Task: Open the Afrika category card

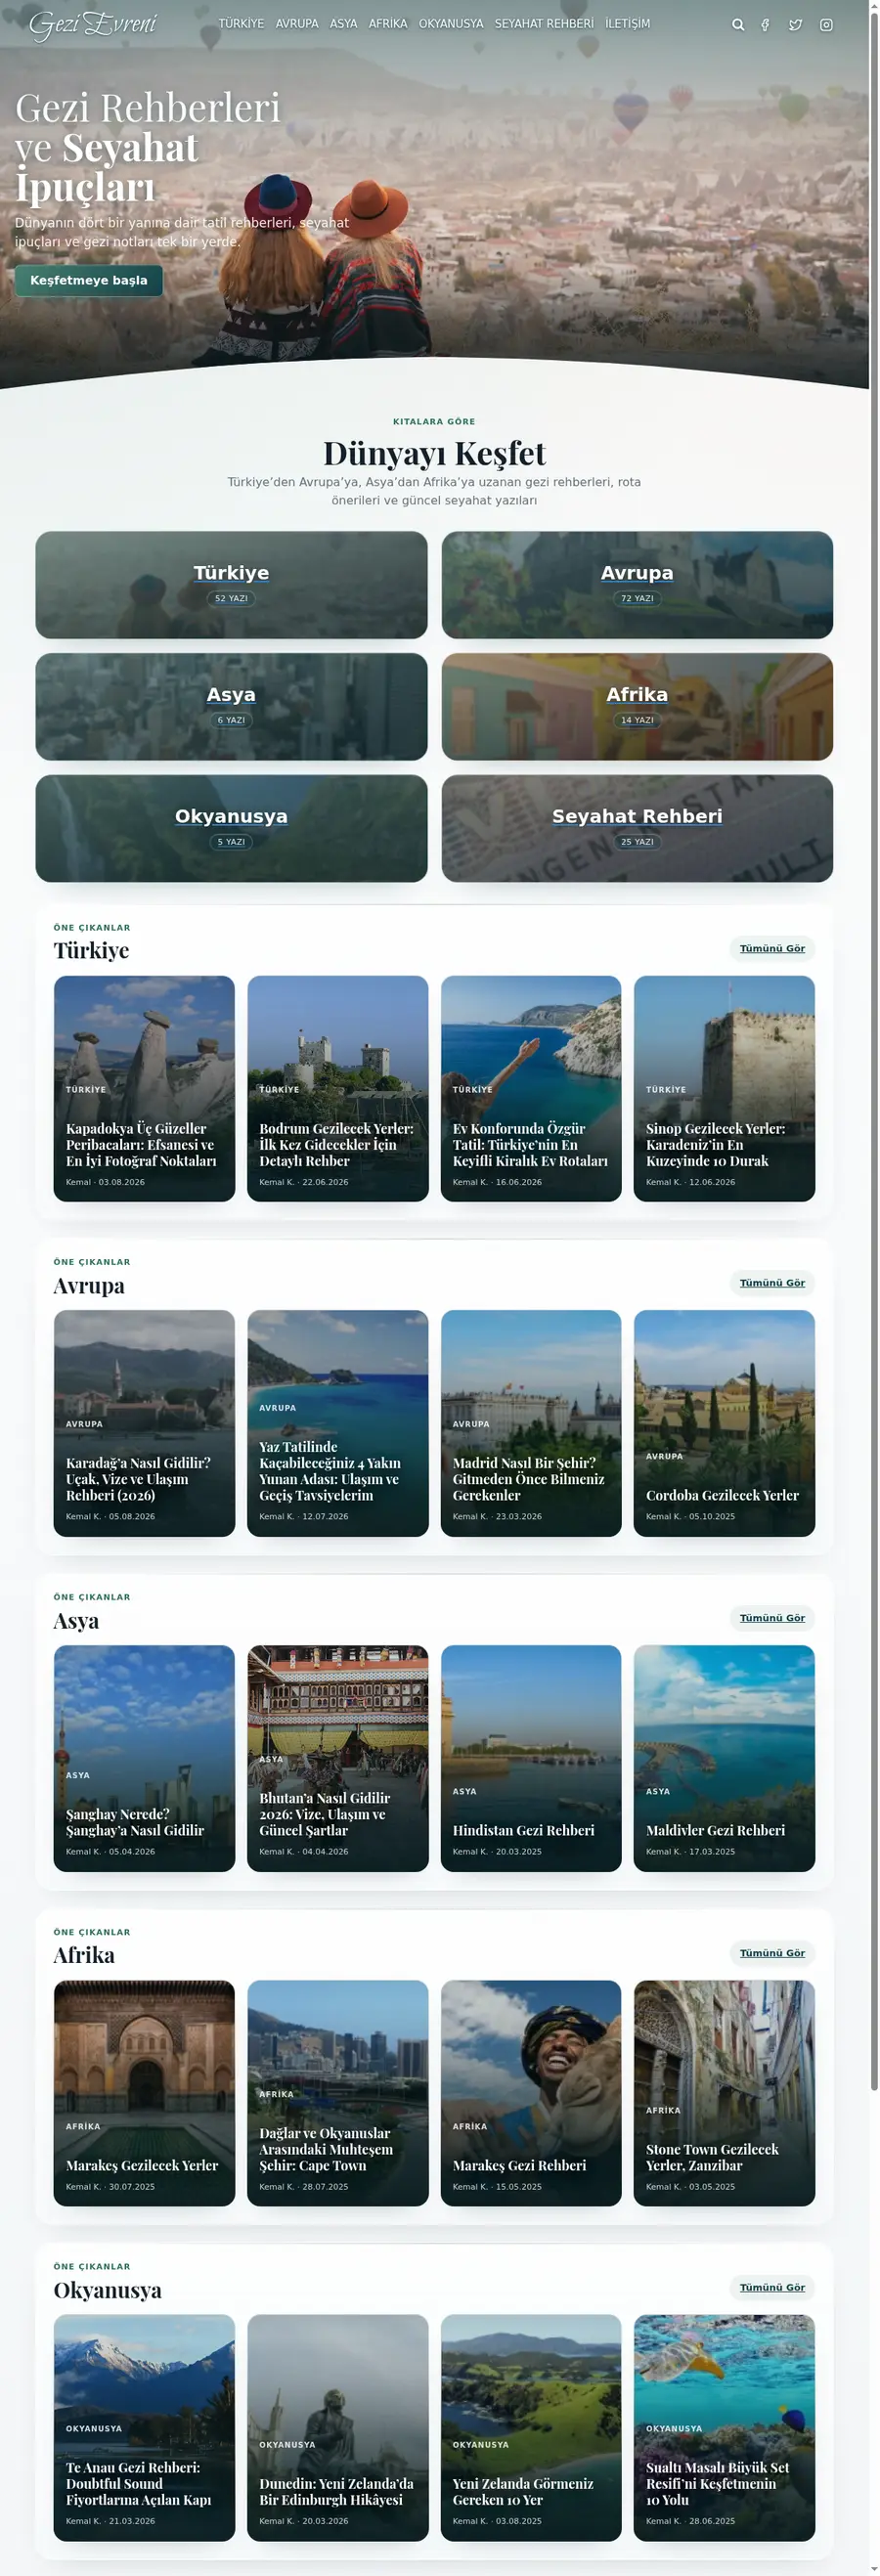Action: pyautogui.click(x=637, y=706)
